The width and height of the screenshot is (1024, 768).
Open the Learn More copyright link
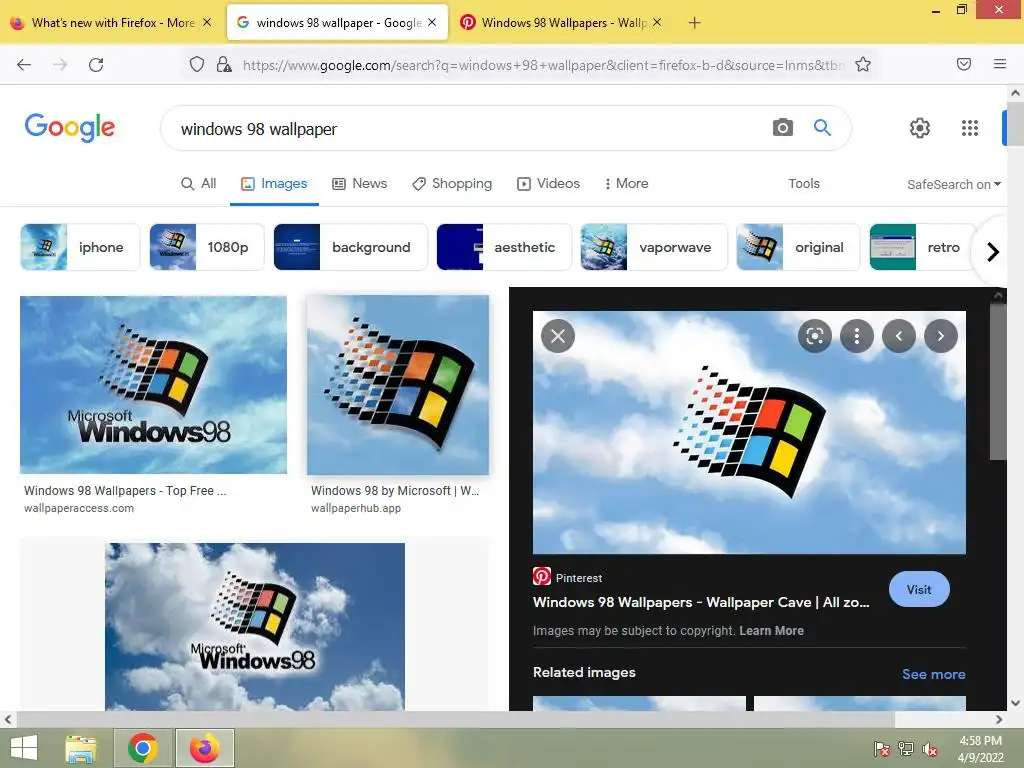(771, 631)
